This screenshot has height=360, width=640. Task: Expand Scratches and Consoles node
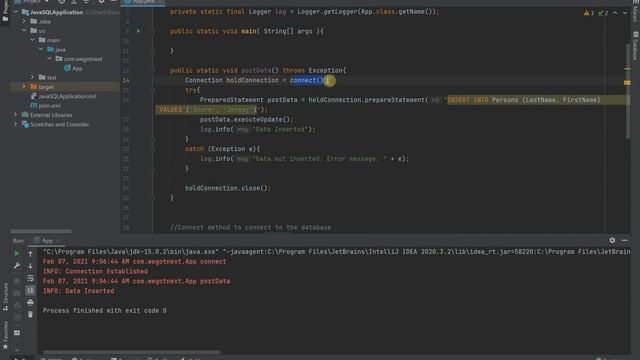point(16,124)
